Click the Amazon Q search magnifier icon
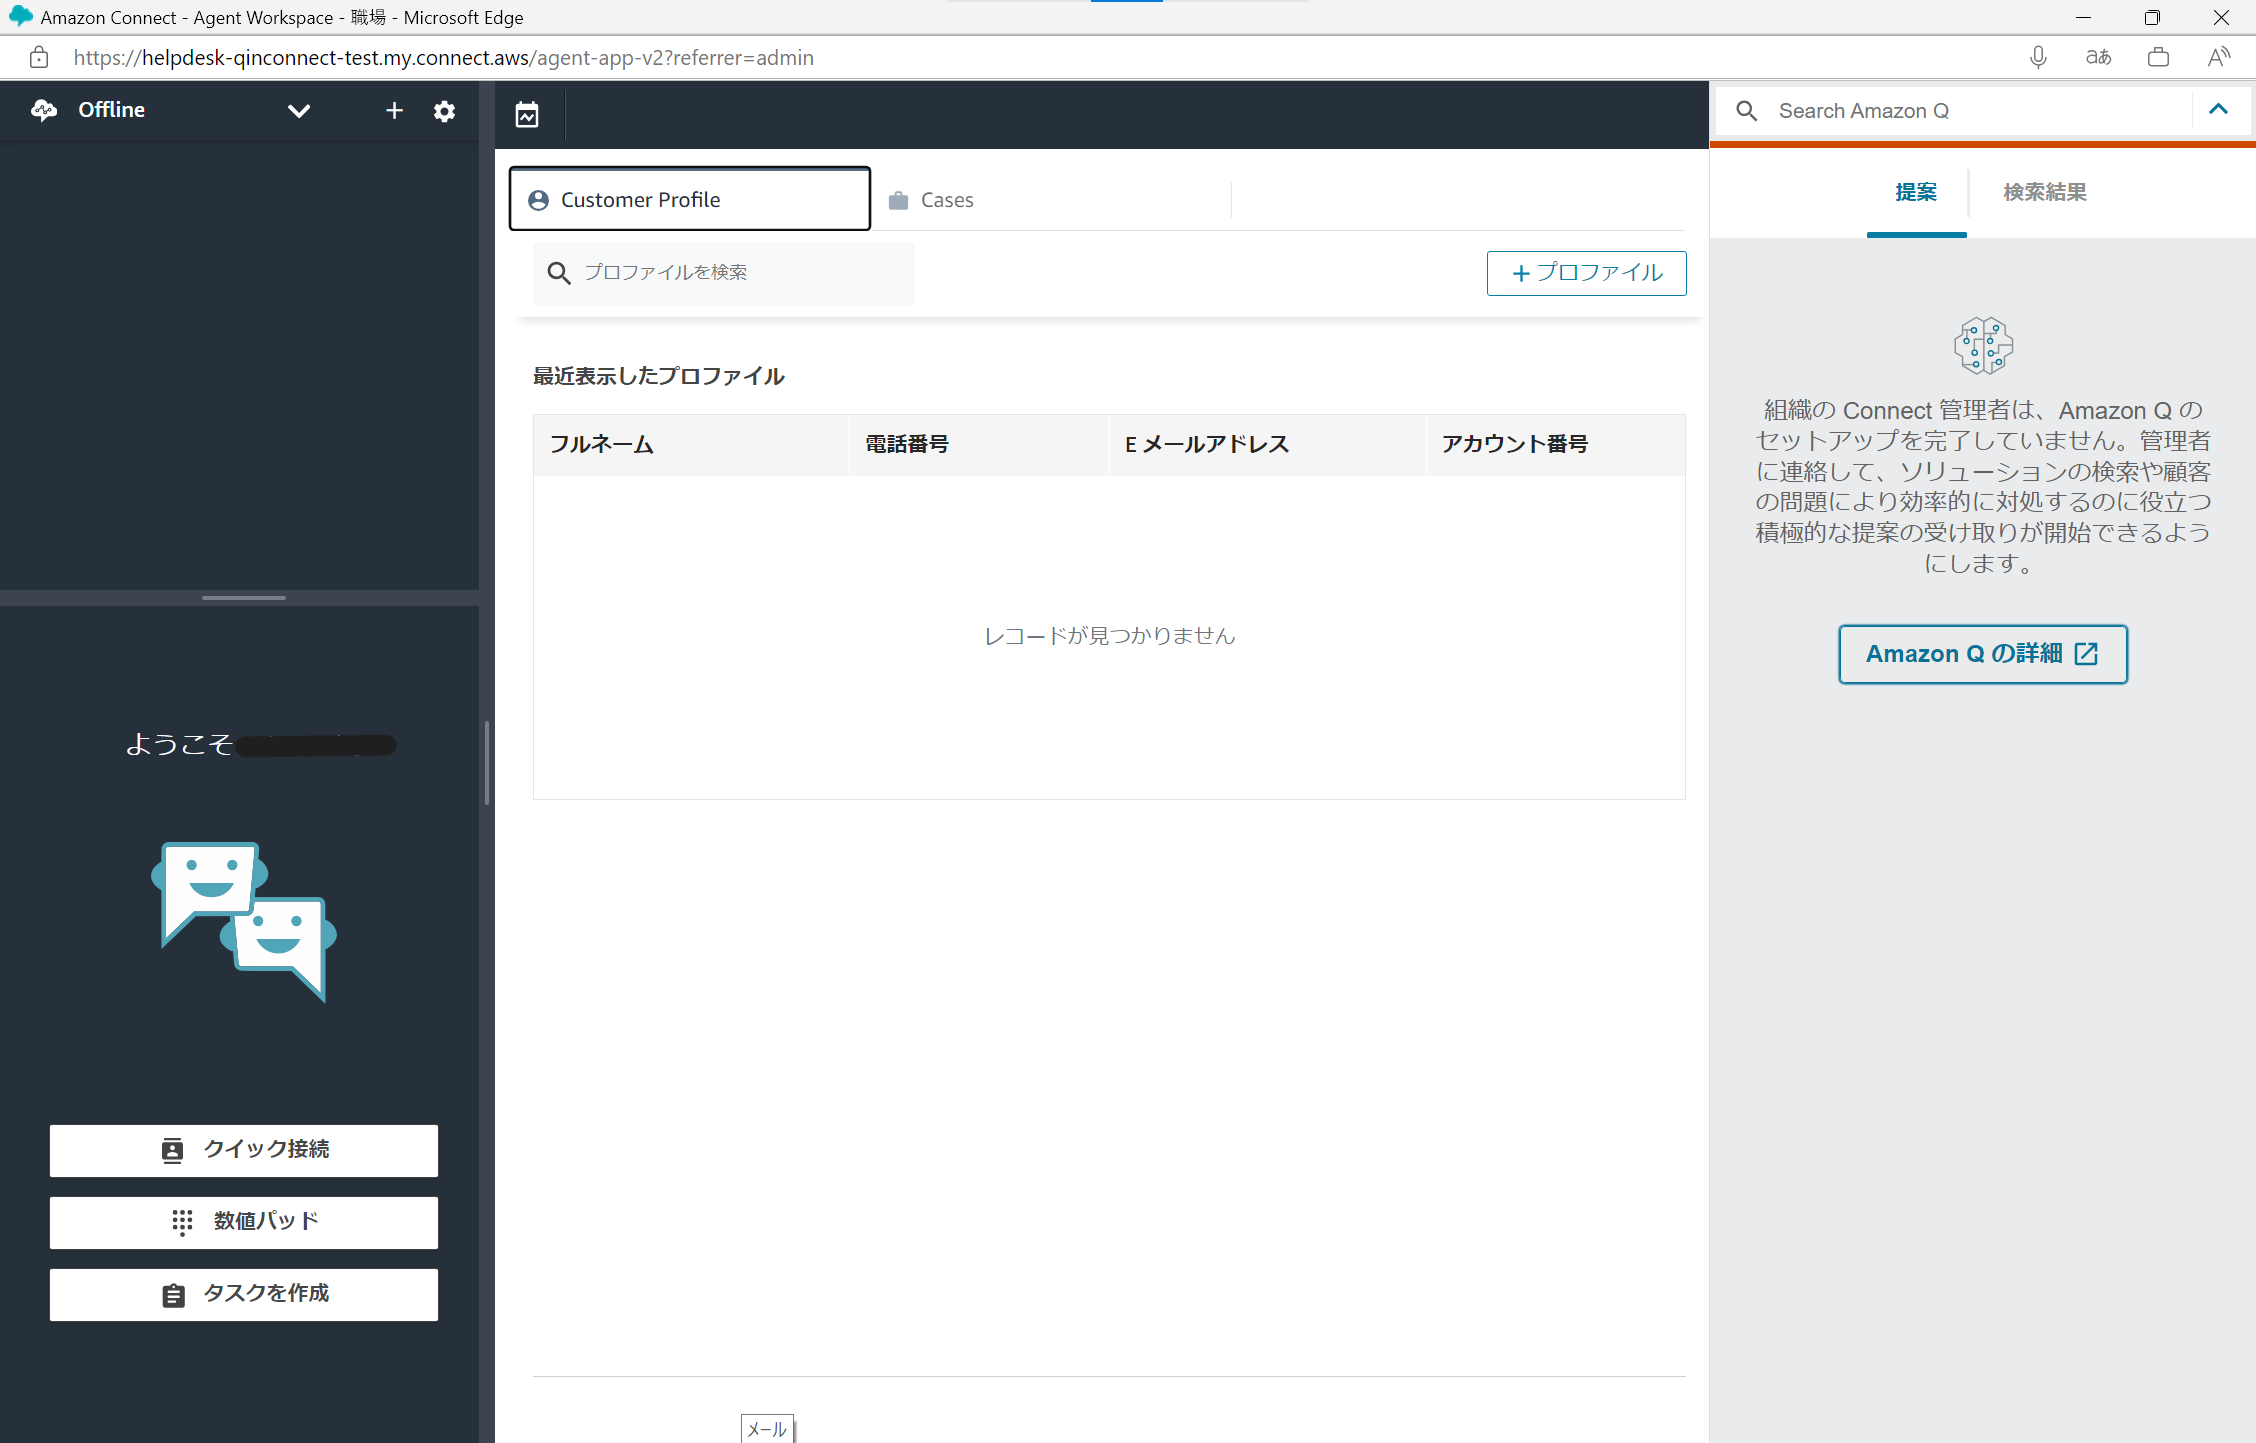The image size is (2256, 1443). point(1746,111)
